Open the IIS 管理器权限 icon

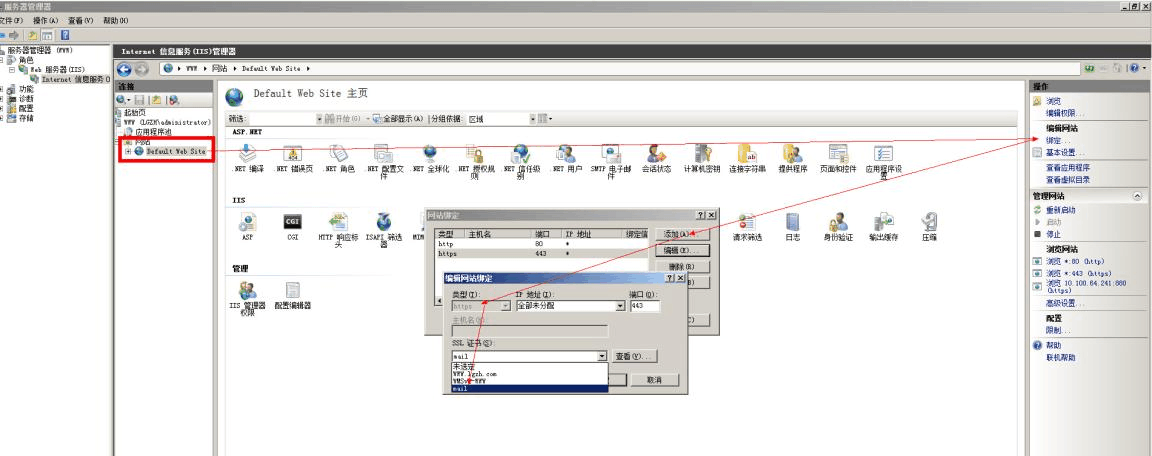point(246,292)
